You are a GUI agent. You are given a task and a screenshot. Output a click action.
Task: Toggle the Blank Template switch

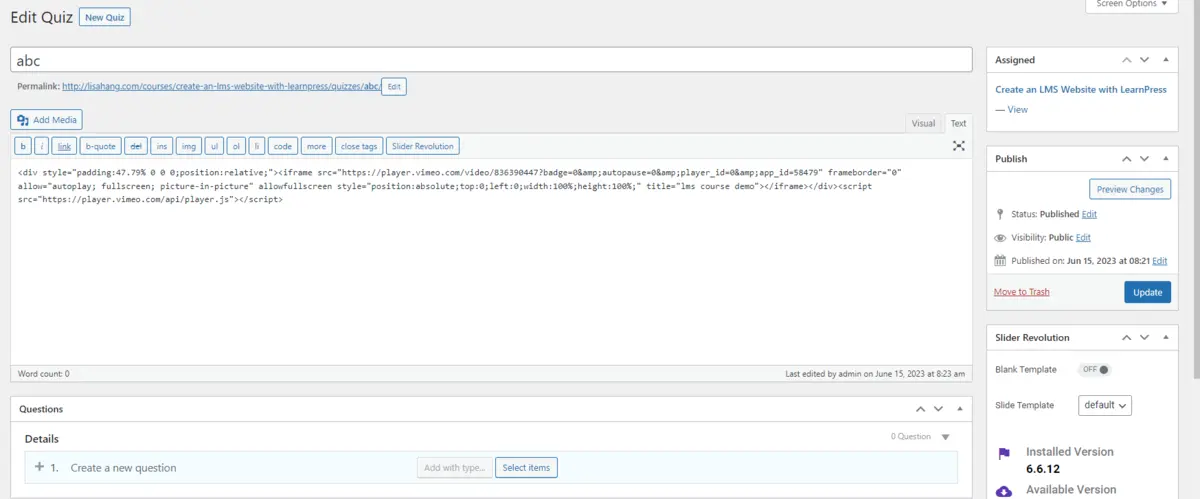pos(1095,370)
